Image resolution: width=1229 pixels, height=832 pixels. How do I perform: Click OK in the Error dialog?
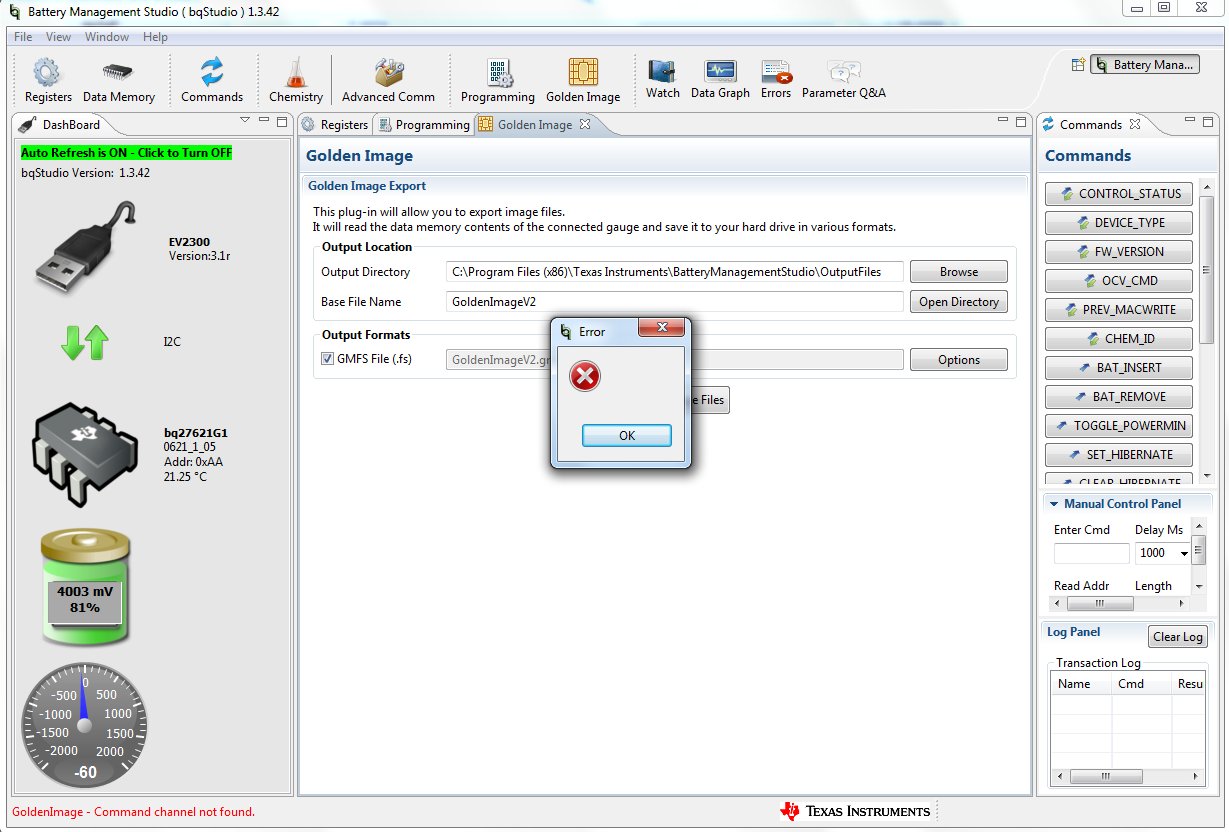coord(627,436)
